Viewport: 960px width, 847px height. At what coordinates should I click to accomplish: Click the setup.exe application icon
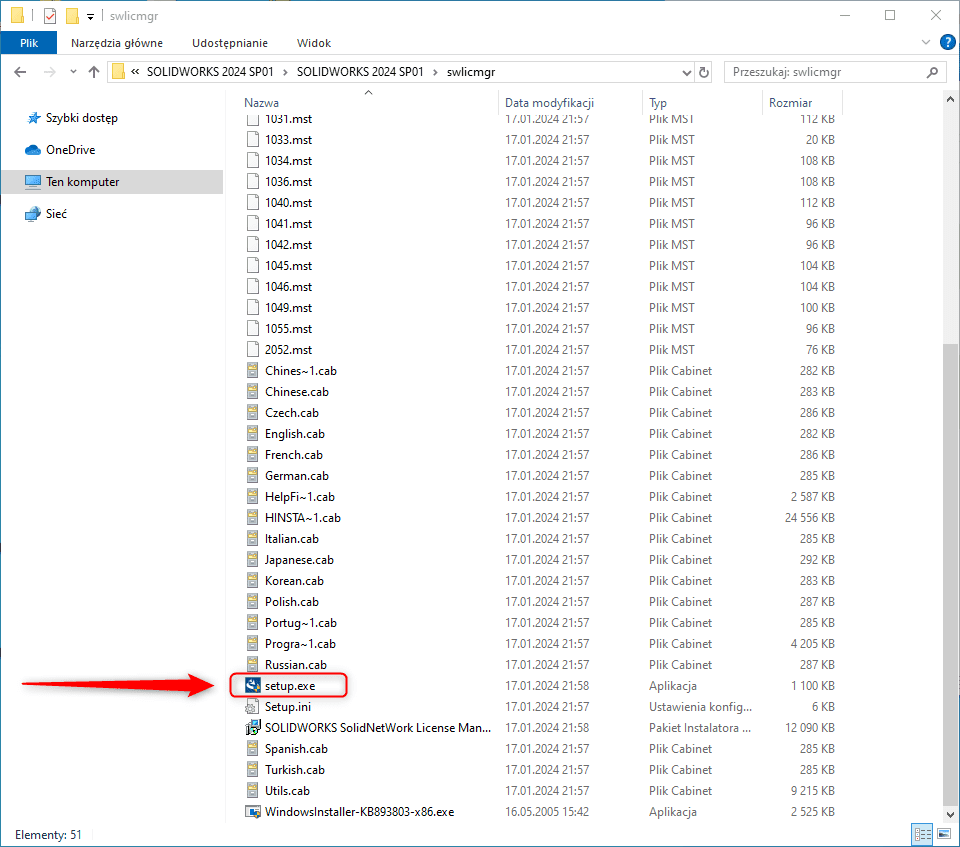click(252, 685)
